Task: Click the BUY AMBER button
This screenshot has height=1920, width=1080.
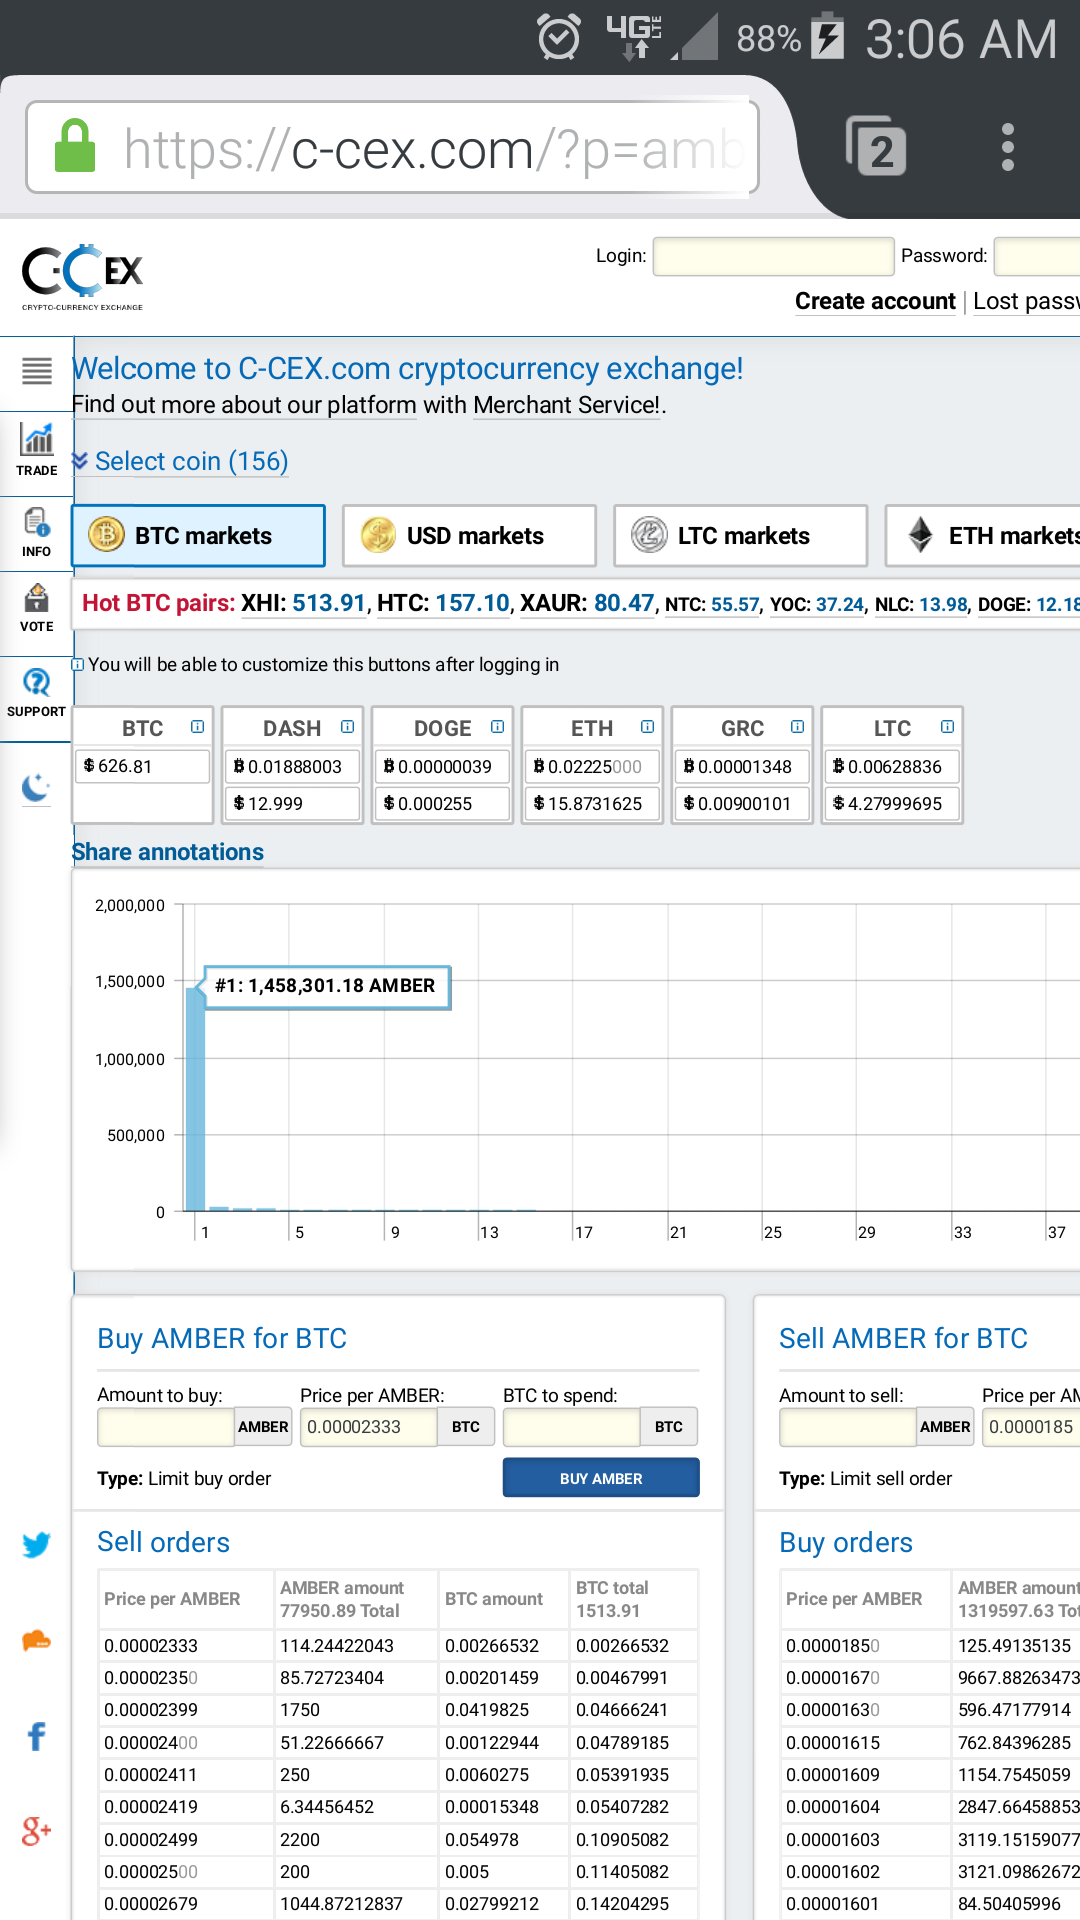Action: [601, 1478]
